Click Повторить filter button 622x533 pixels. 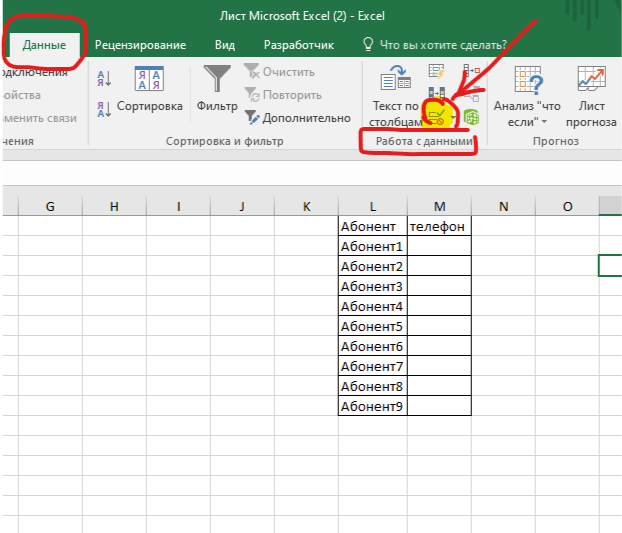283,95
